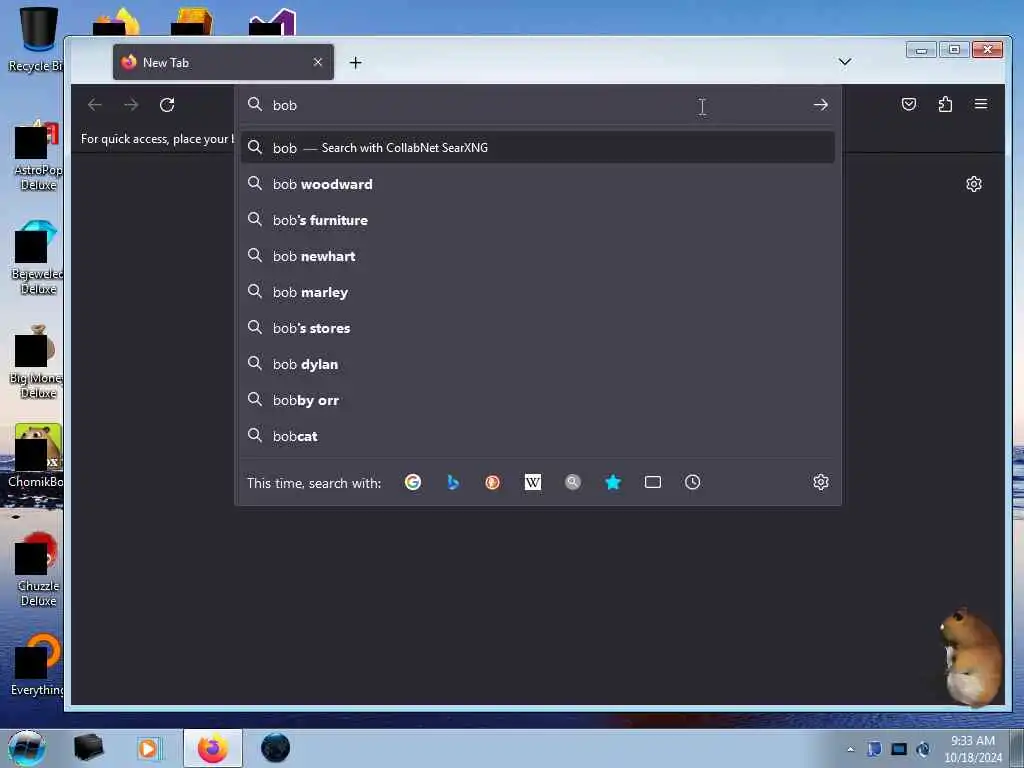Pick suggestion 'bob's furniture'
Screen dimensions: 1024x768
[x=537, y=220]
